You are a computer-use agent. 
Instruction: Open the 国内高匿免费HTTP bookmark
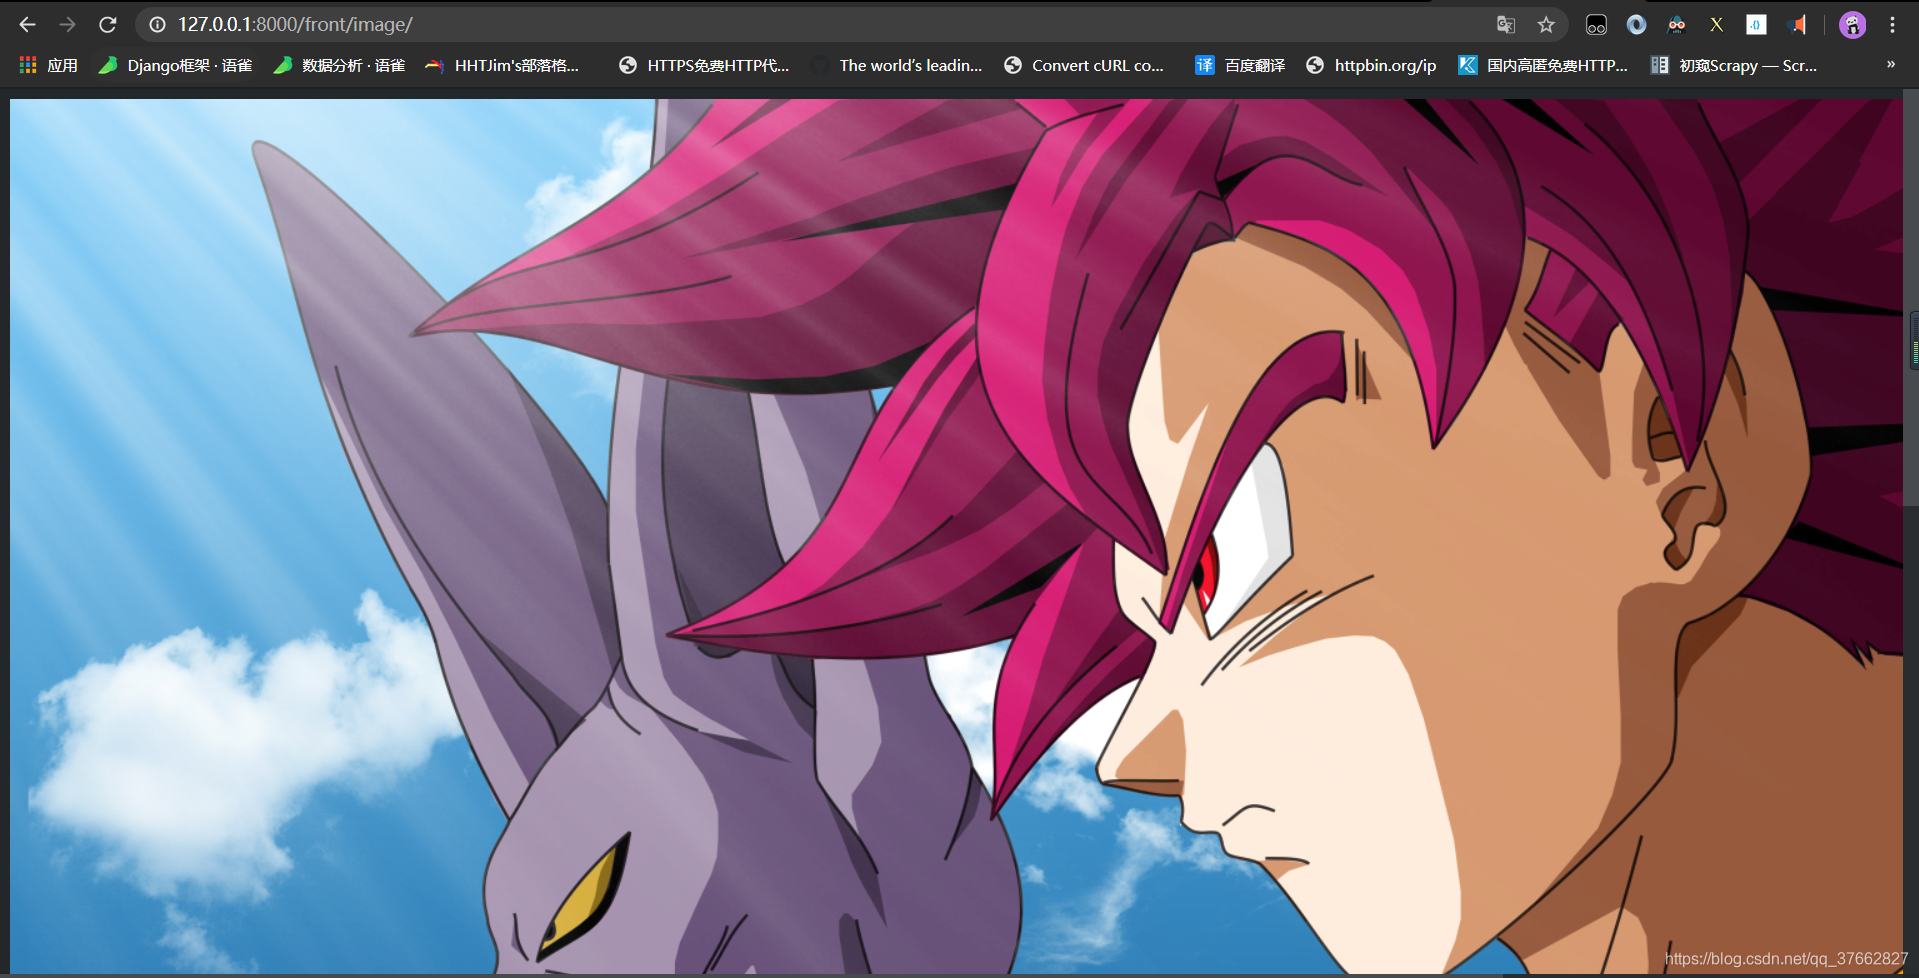(1544, 65)
